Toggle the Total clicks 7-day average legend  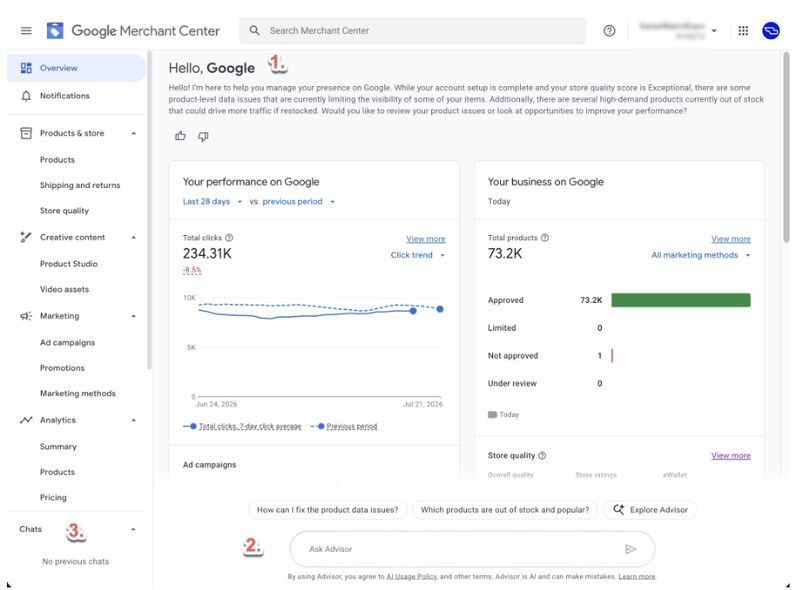point(242,426)
